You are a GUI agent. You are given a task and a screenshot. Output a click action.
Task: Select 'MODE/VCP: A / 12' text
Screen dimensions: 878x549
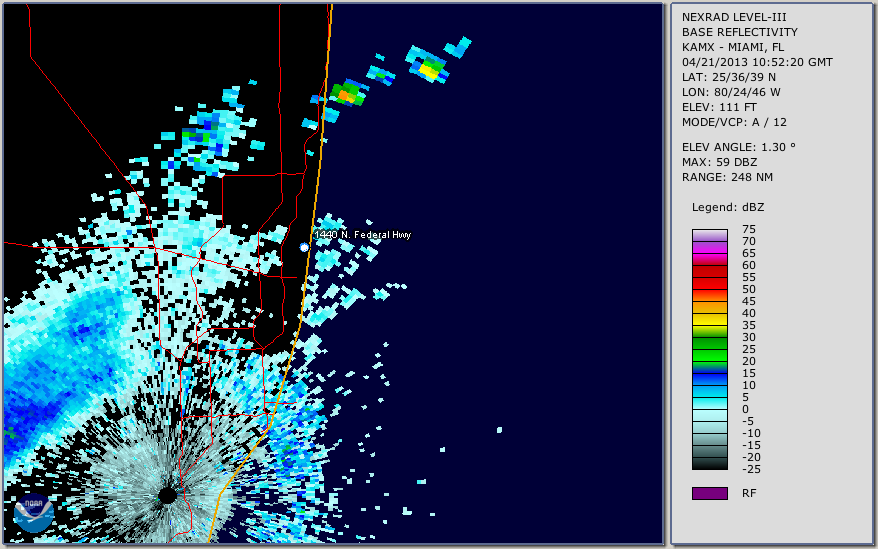(734, 122)
